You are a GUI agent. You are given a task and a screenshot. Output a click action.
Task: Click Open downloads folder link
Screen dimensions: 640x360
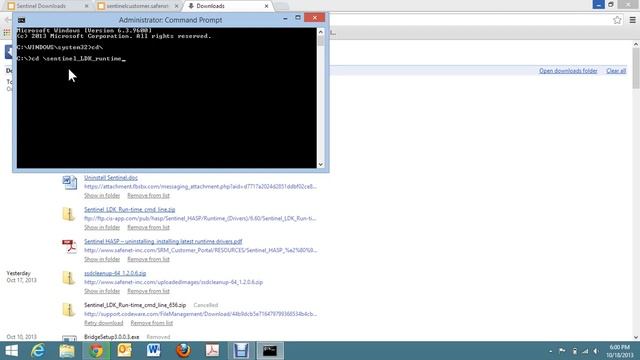click(x=568, y=71)
